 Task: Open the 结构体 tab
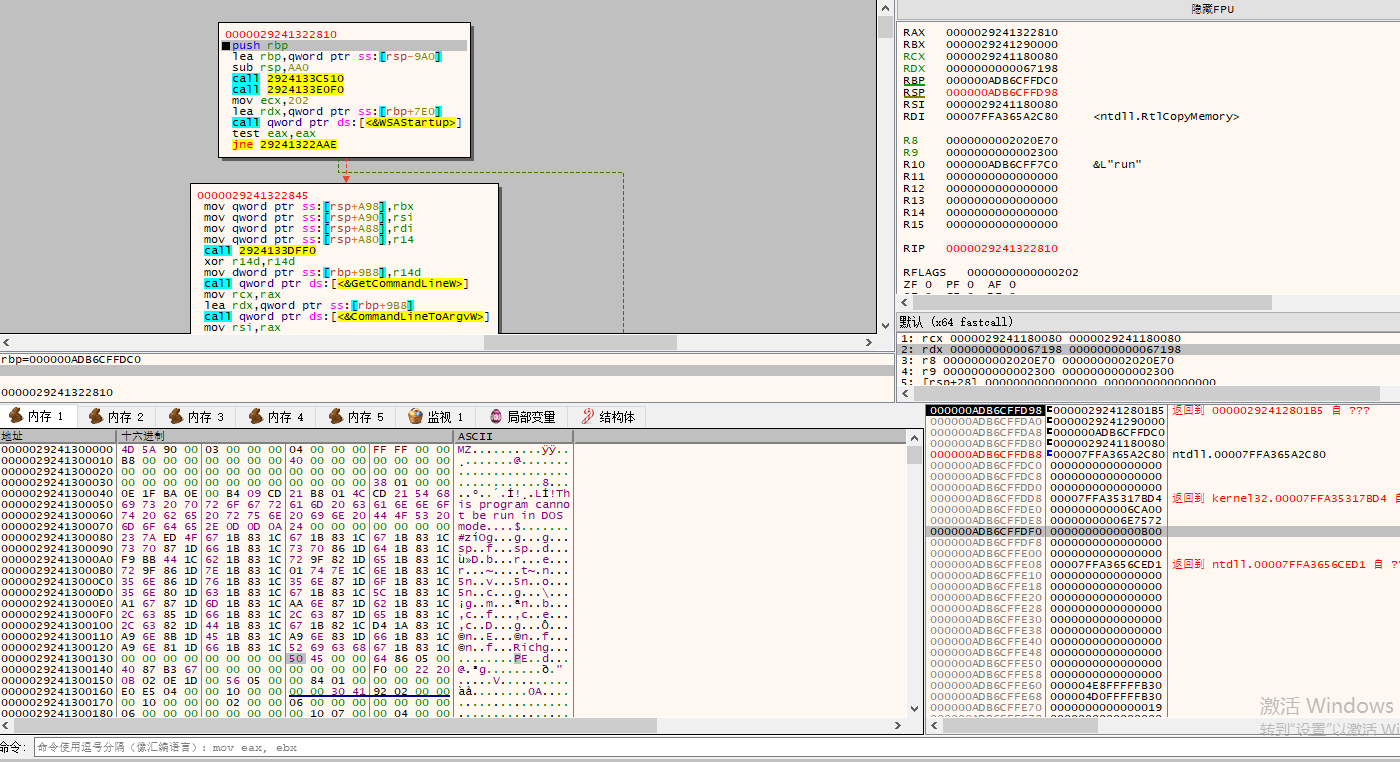pos(609,416)
